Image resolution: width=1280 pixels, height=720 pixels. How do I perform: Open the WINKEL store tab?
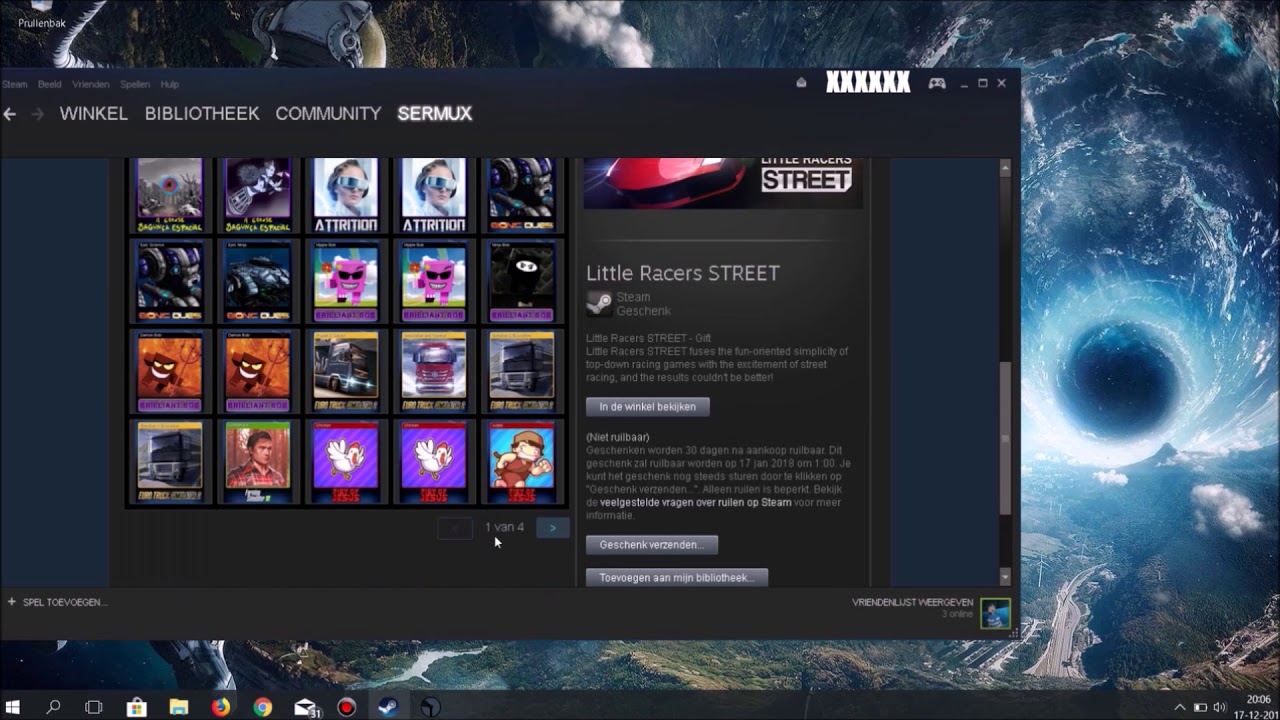93,114
